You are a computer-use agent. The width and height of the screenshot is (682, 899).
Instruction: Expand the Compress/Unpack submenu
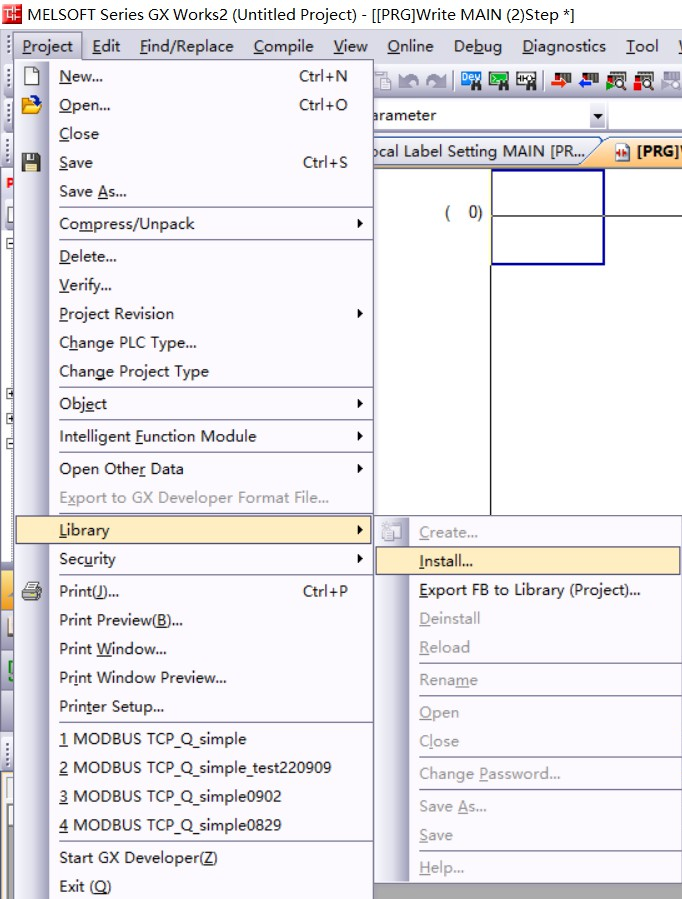360,223
